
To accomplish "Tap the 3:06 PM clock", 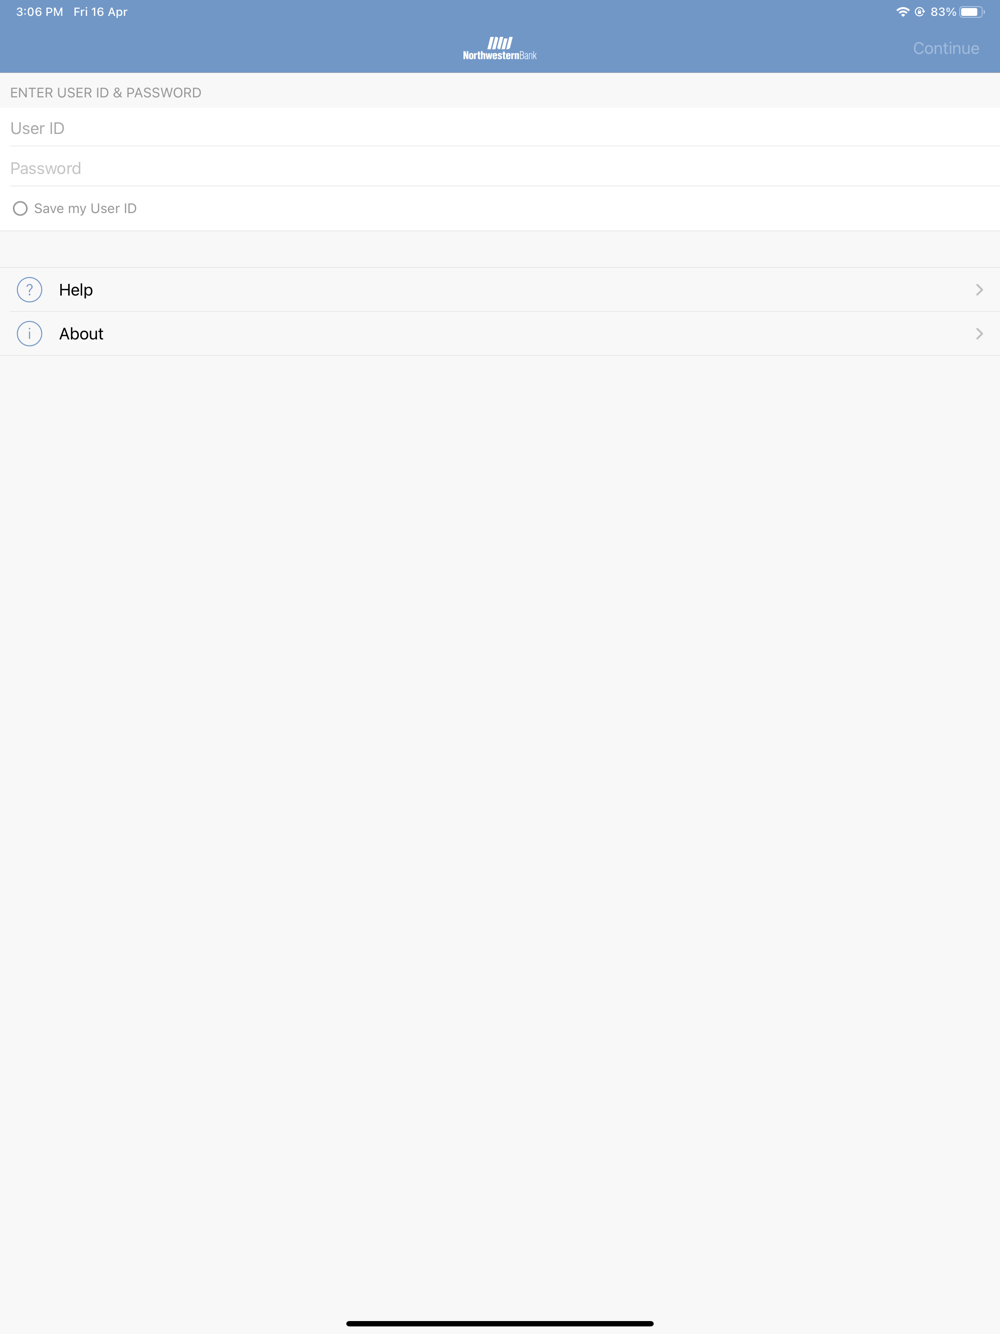I will pos(39,12).
